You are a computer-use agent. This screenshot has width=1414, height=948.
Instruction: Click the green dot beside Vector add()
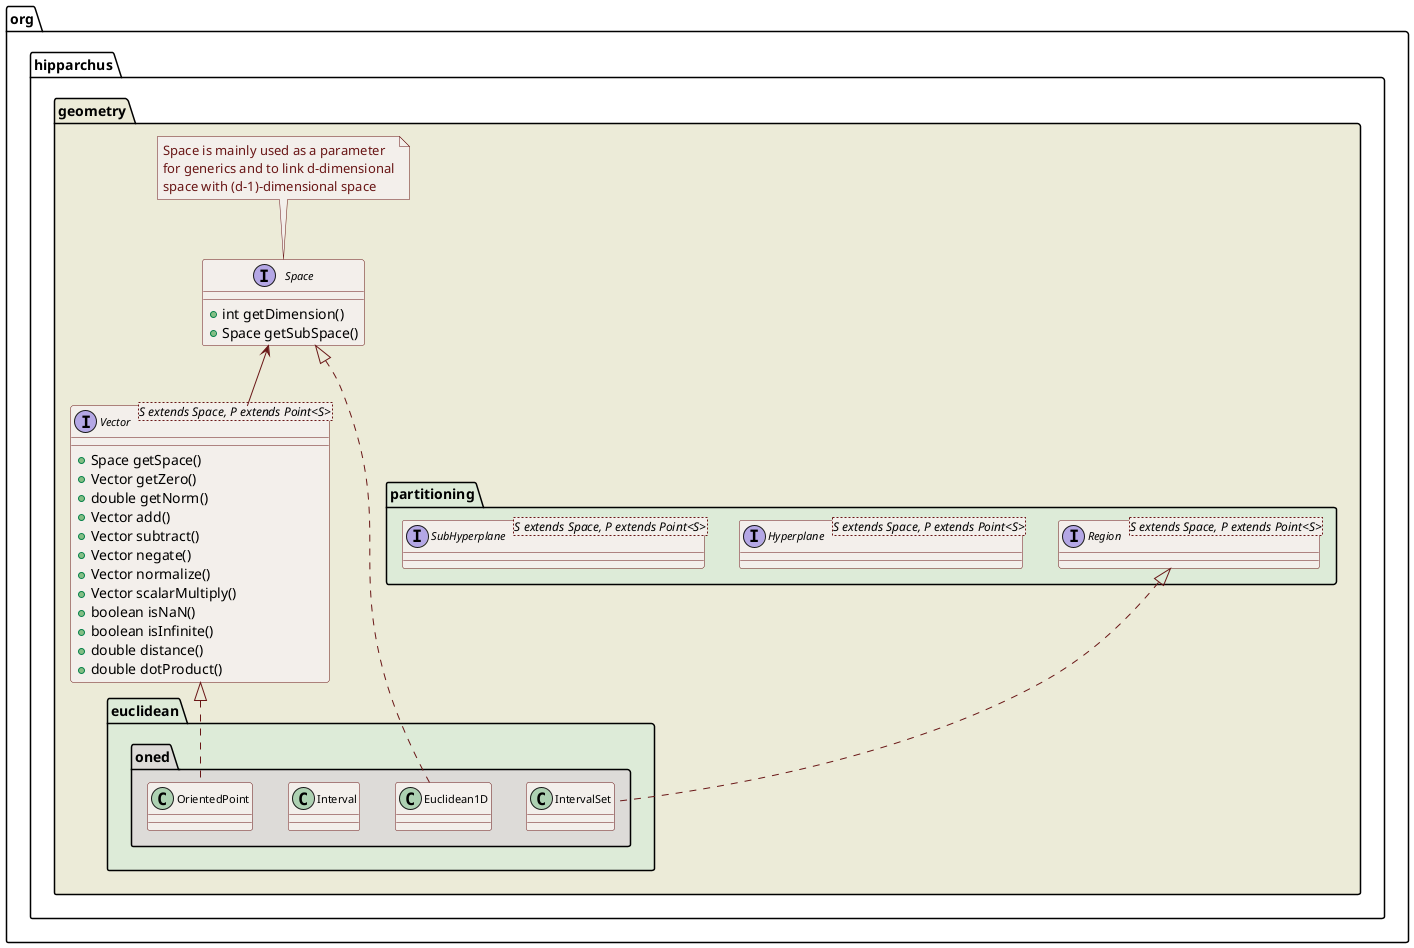[x=81, y=518]
